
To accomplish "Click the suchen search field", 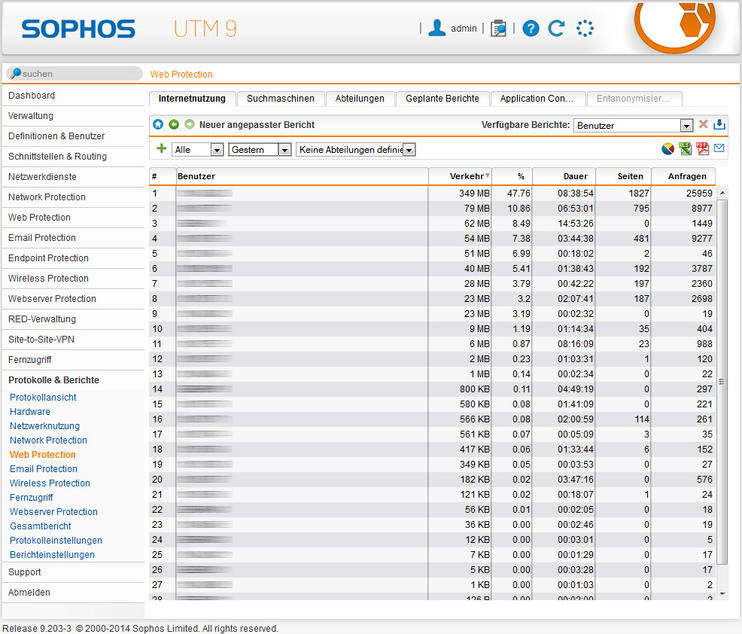I will click(77, 73).
